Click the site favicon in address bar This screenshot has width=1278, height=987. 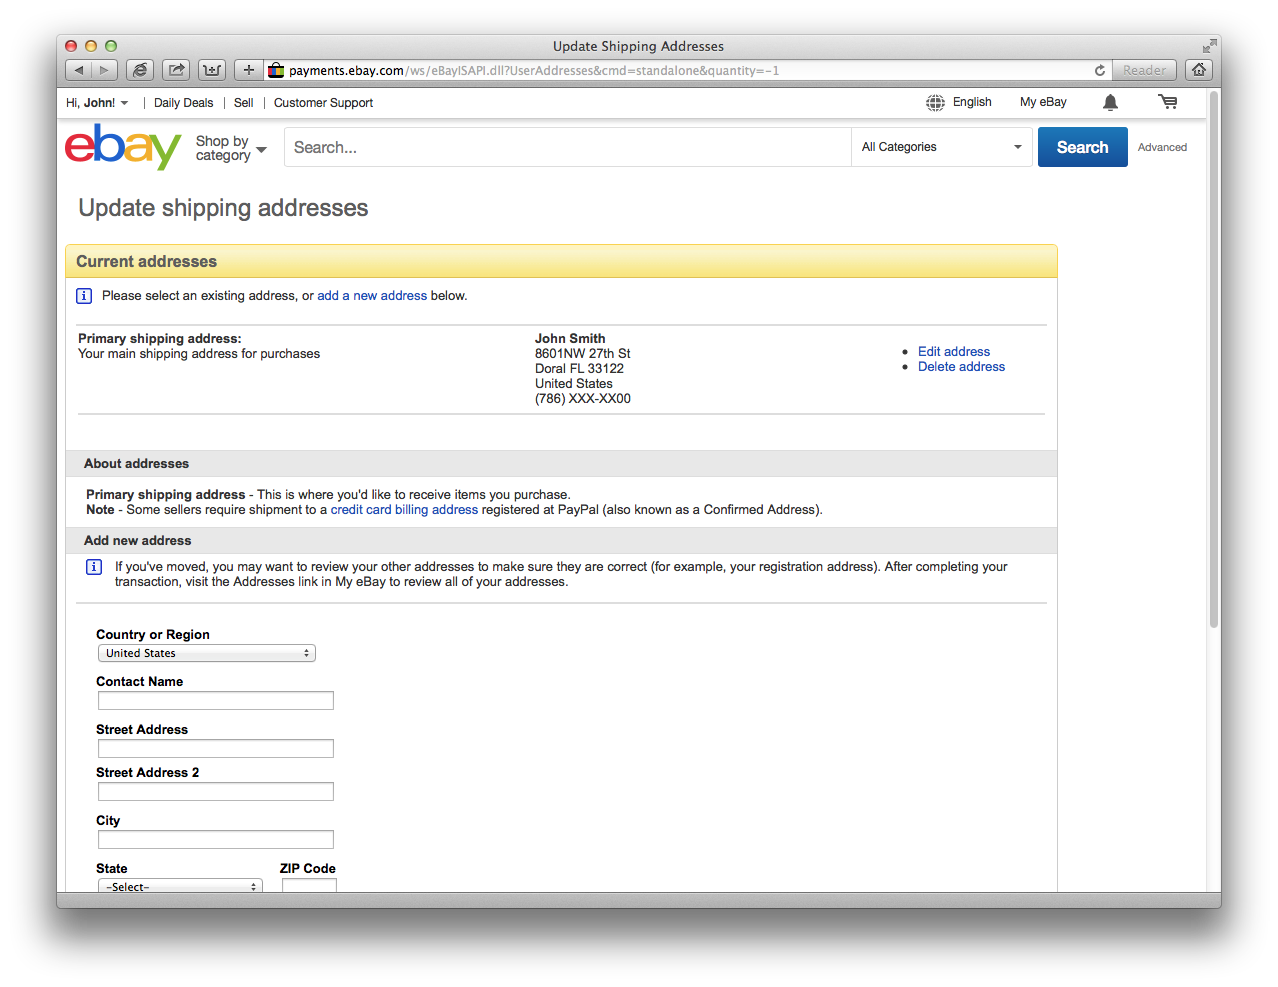276,70
